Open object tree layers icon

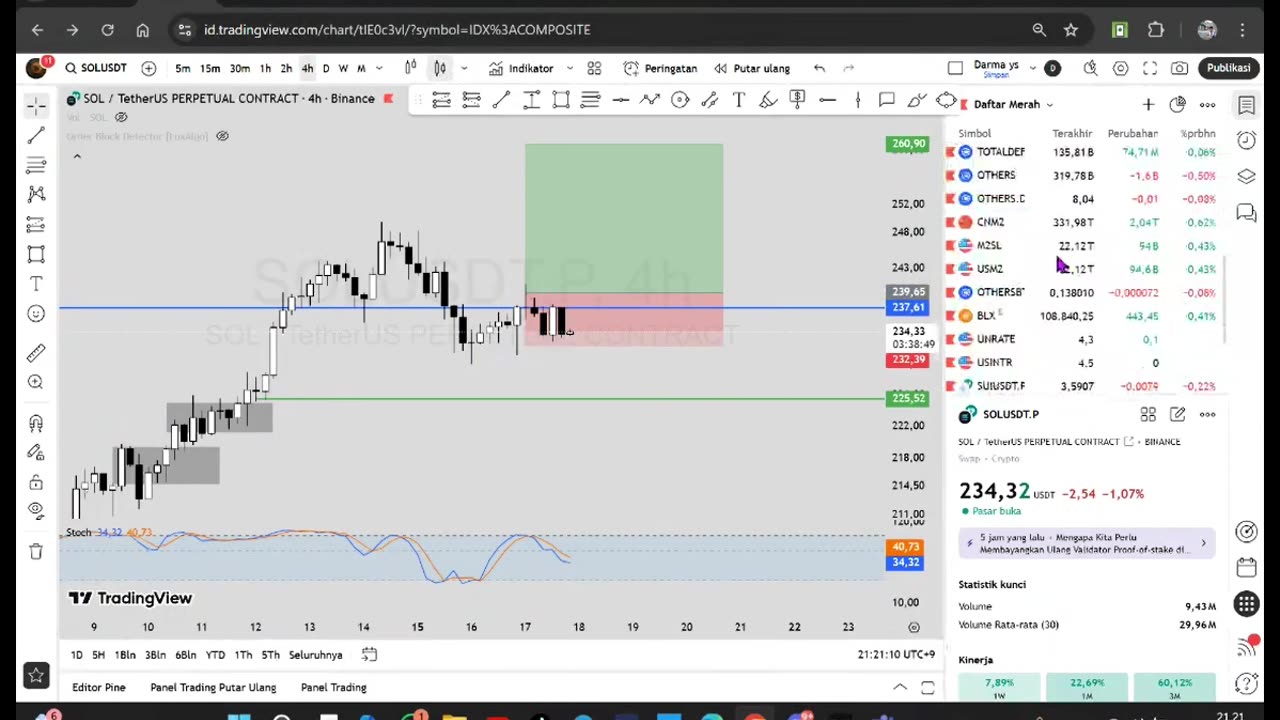pos(1246,176)
